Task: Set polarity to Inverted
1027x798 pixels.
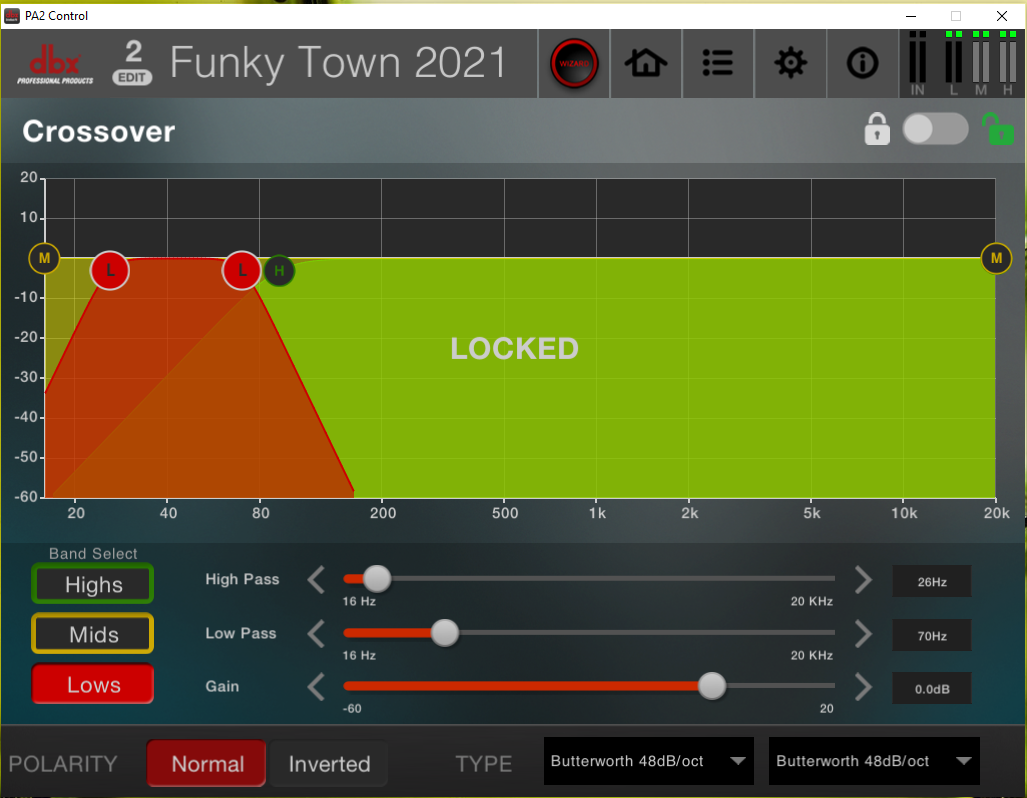Action: (329, 764)
